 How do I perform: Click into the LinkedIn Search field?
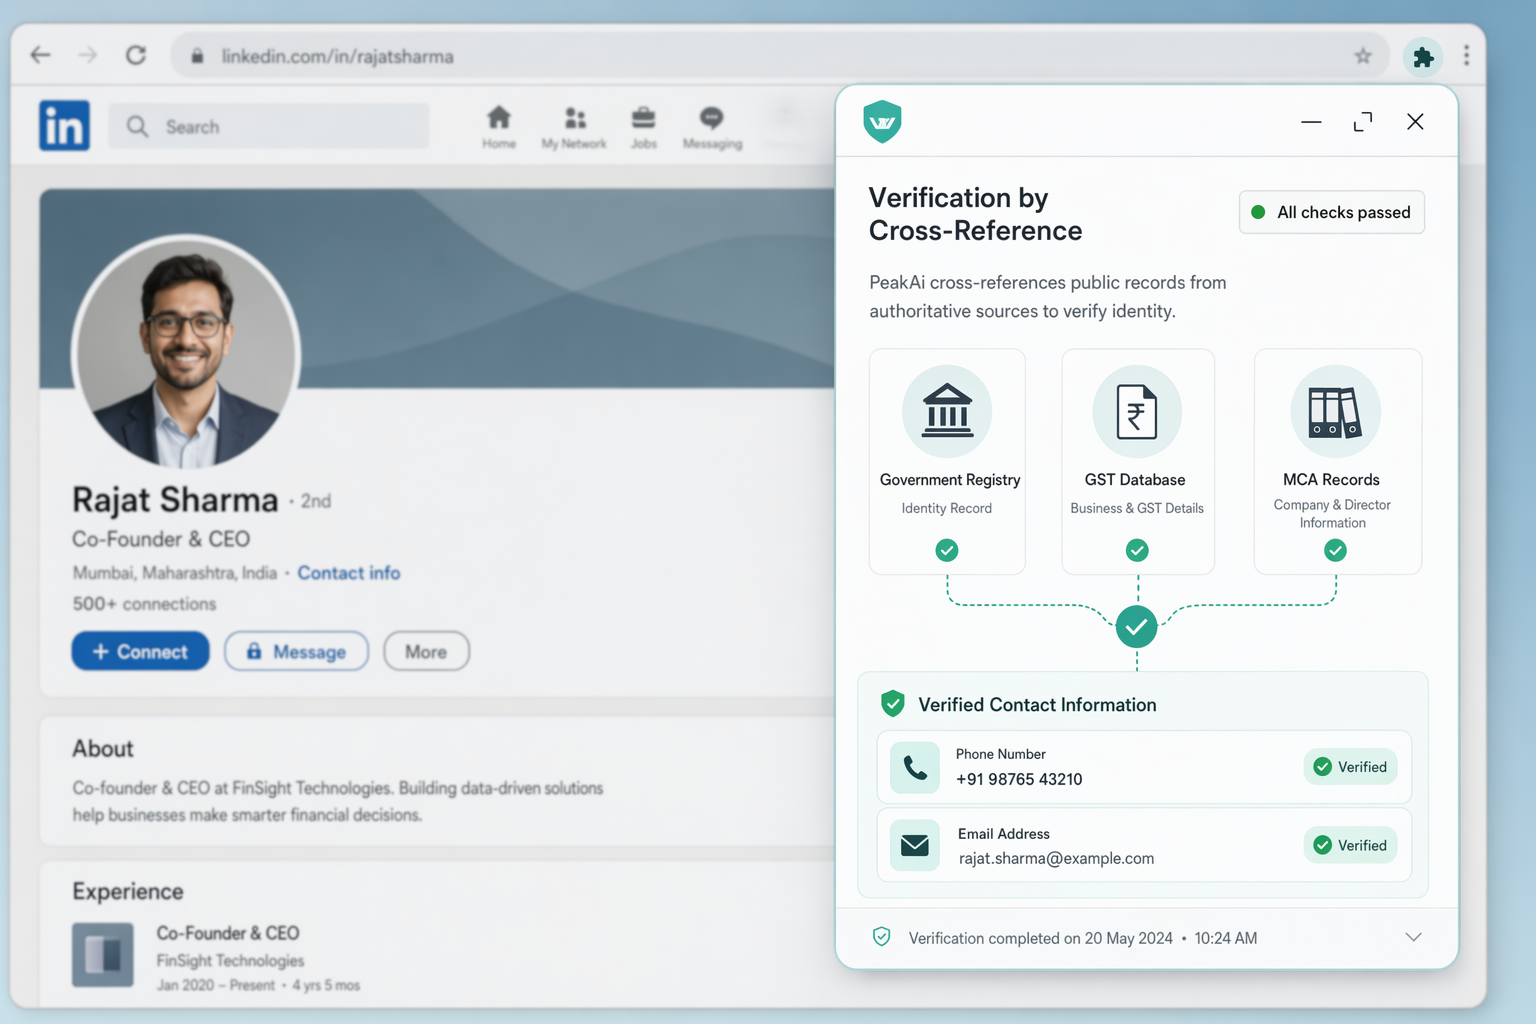point(269,126)
